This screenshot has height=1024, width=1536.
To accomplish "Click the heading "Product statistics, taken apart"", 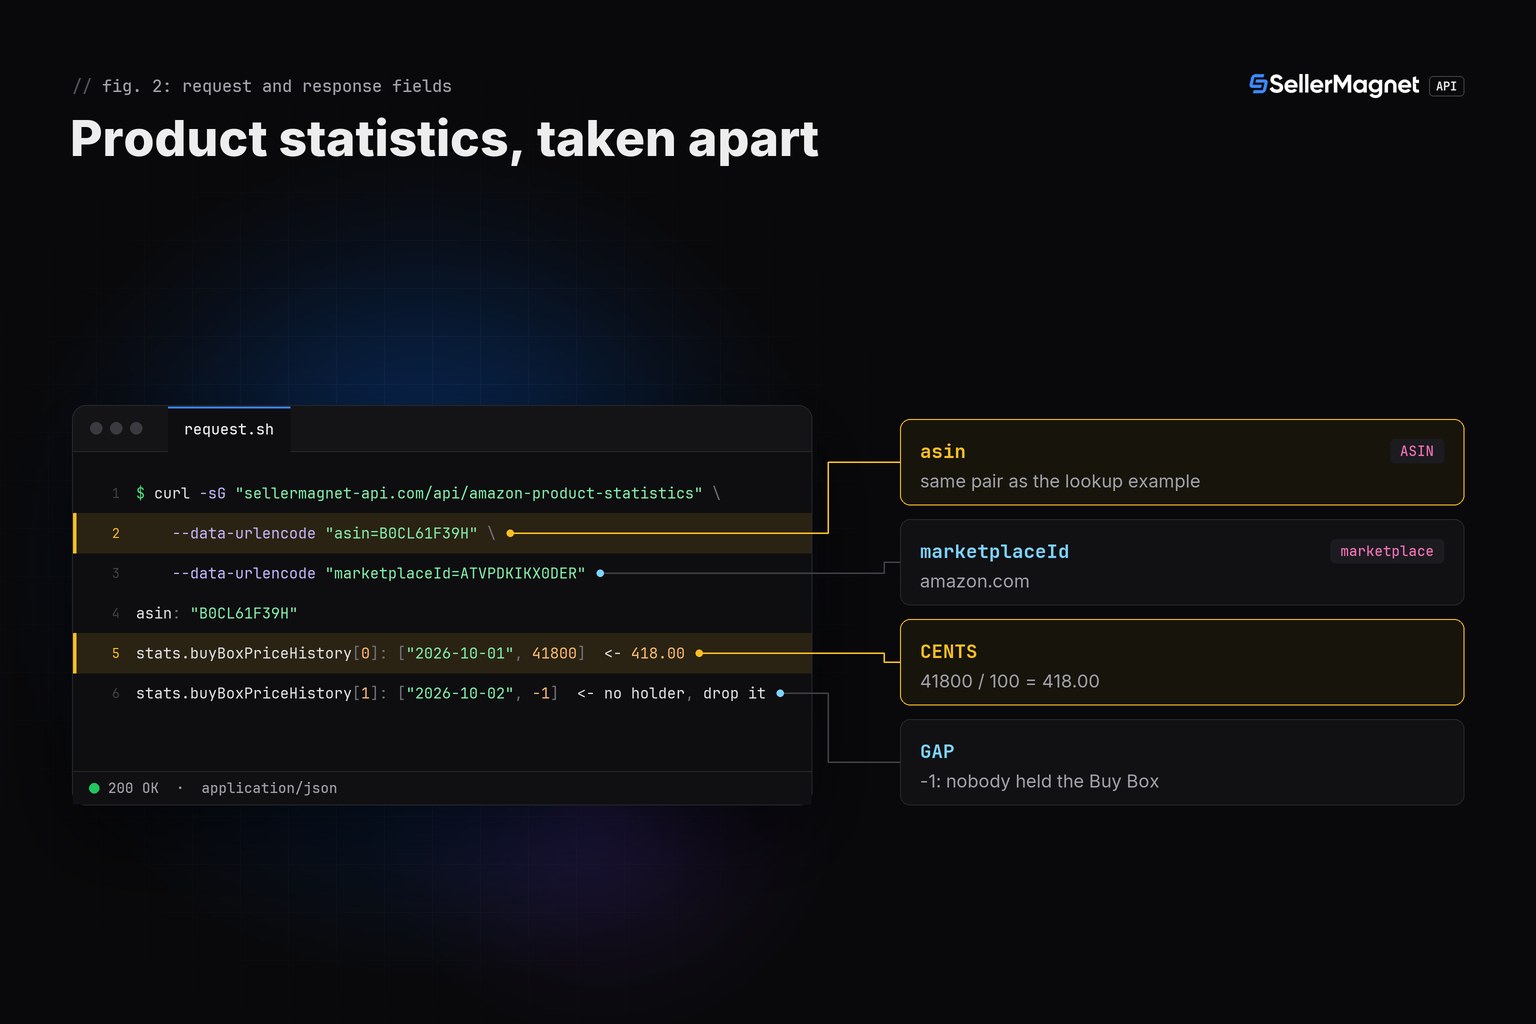I will (444, 138).
